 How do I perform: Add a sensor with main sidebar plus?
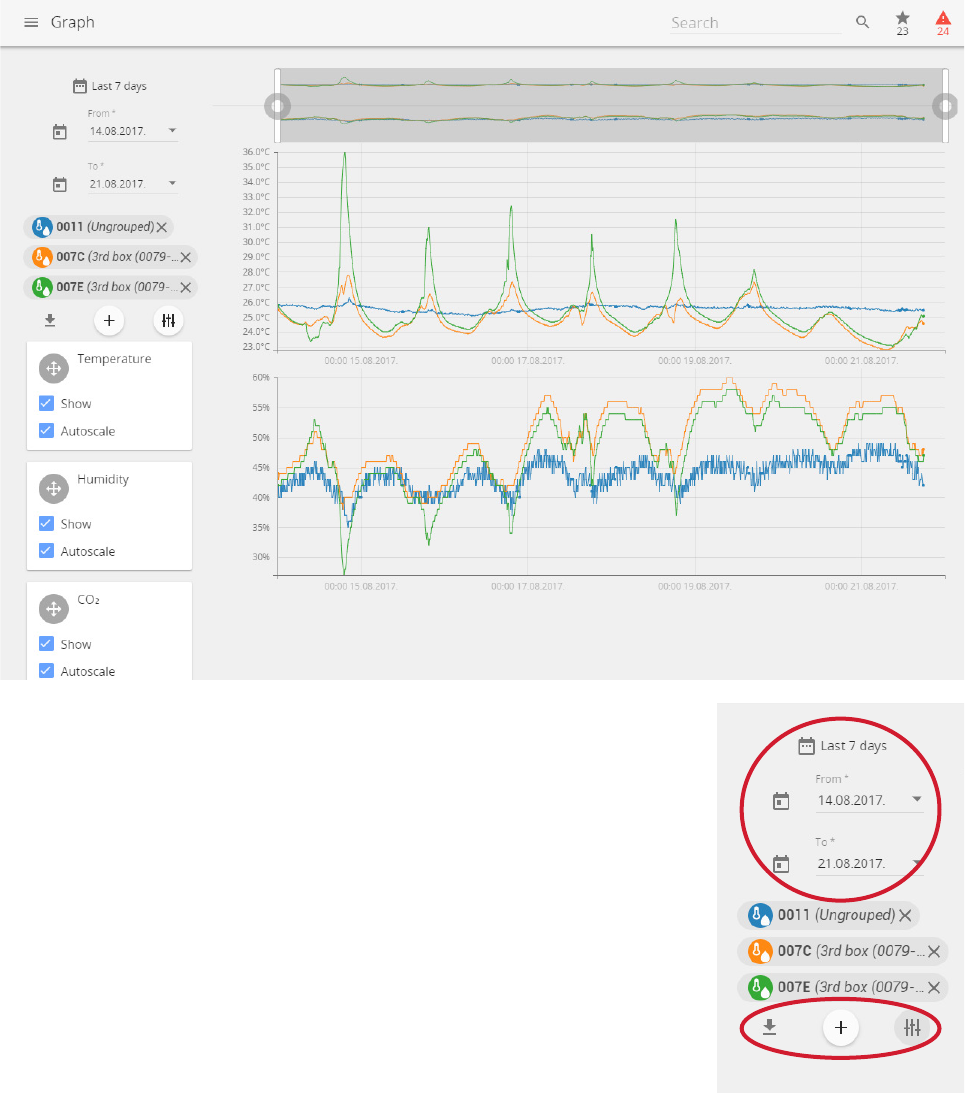click(x=109, y=321)
